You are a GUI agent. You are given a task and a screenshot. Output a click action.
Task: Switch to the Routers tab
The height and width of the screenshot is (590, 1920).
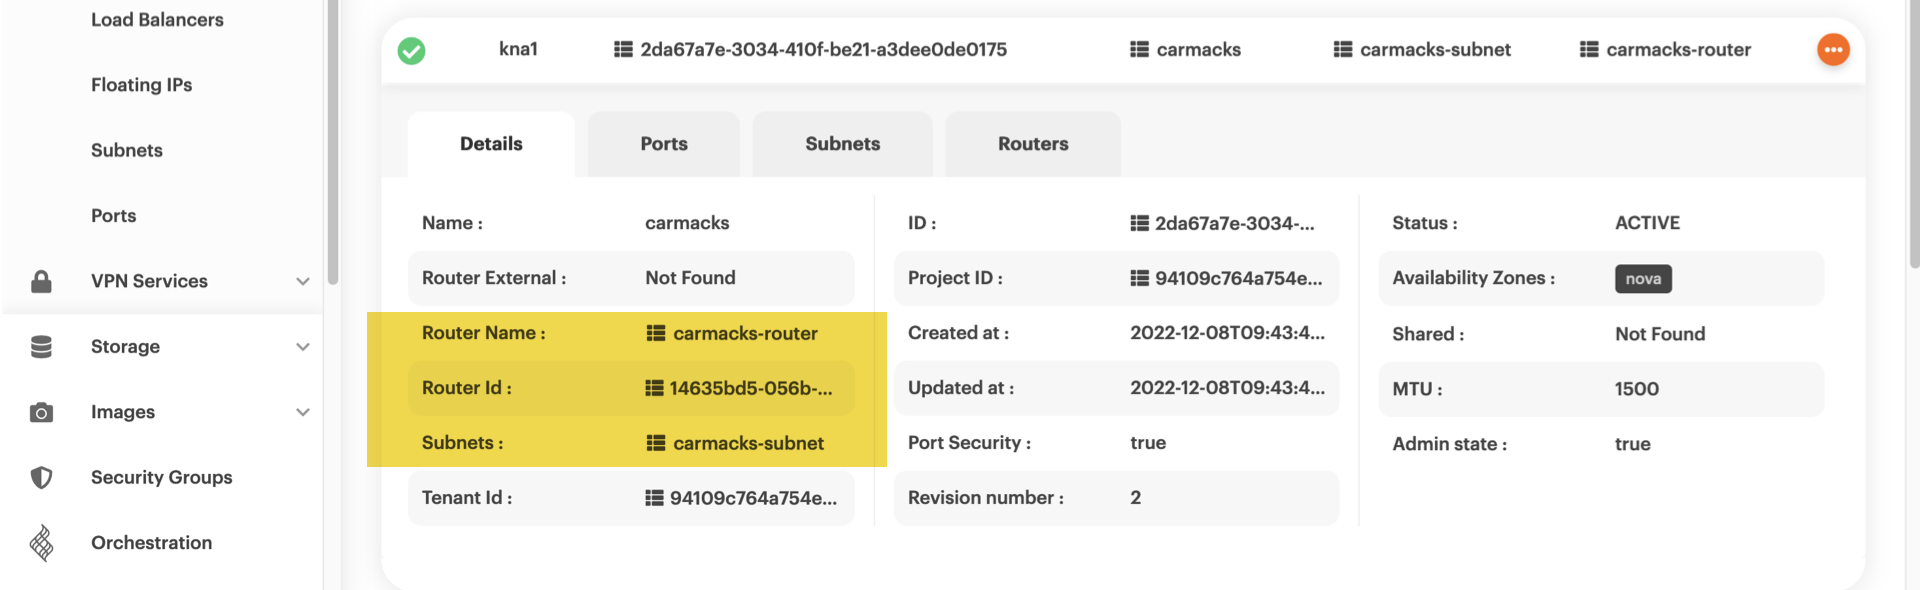tap(1032, 143)
